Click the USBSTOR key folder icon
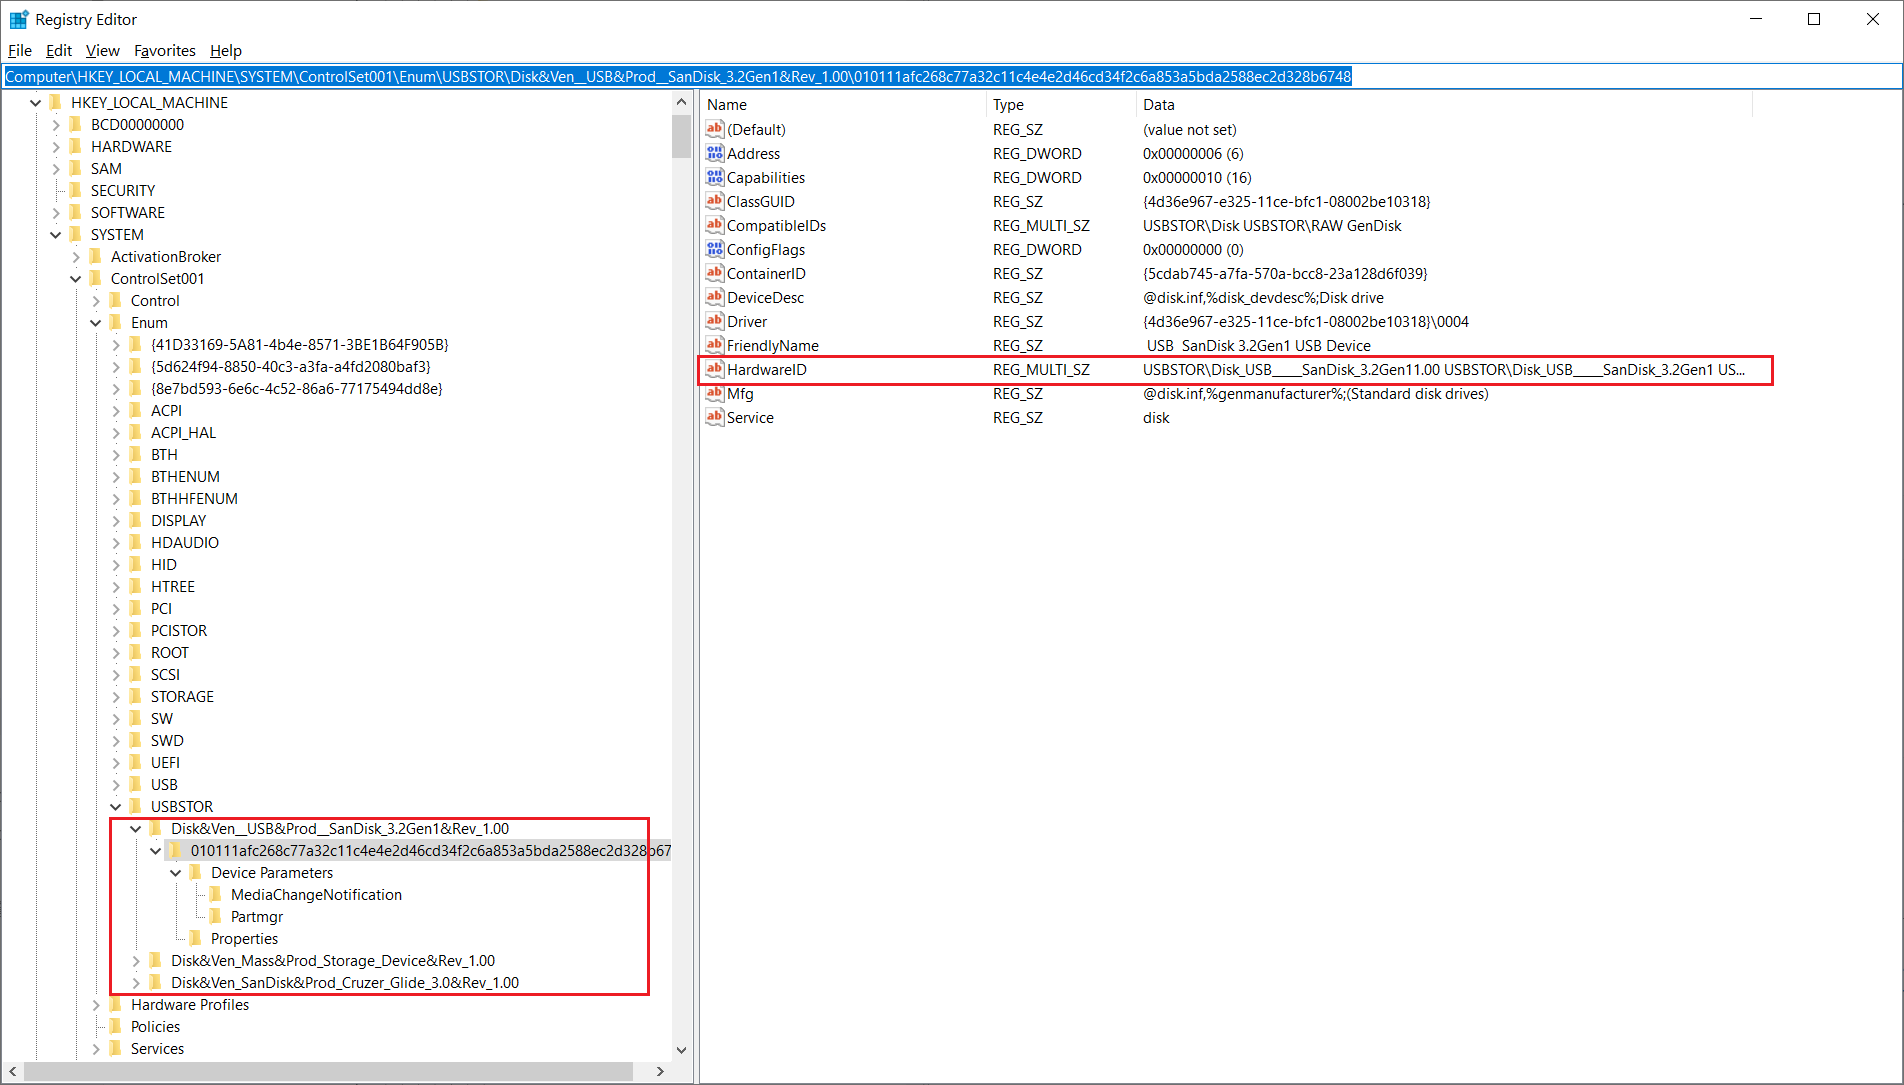 pos(136,806)
